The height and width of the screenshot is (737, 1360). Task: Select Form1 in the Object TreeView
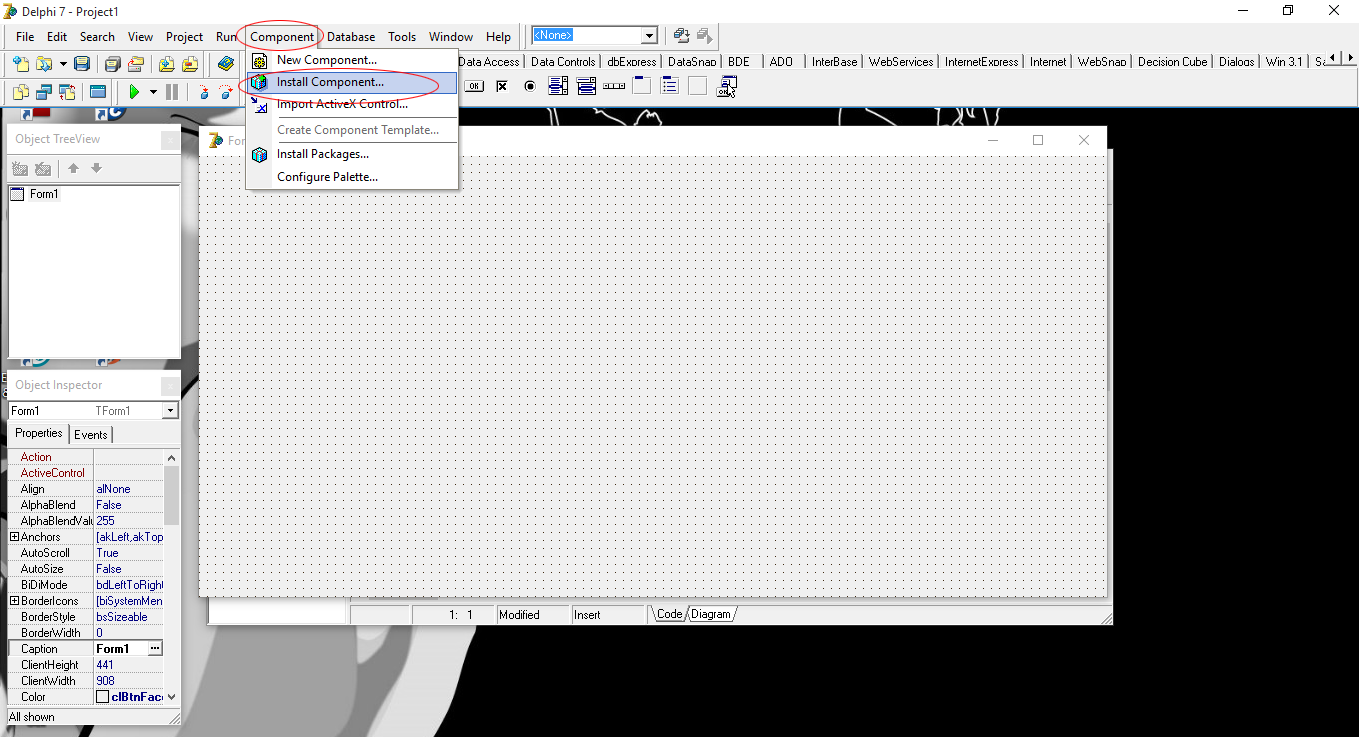(x=44, y=194)
